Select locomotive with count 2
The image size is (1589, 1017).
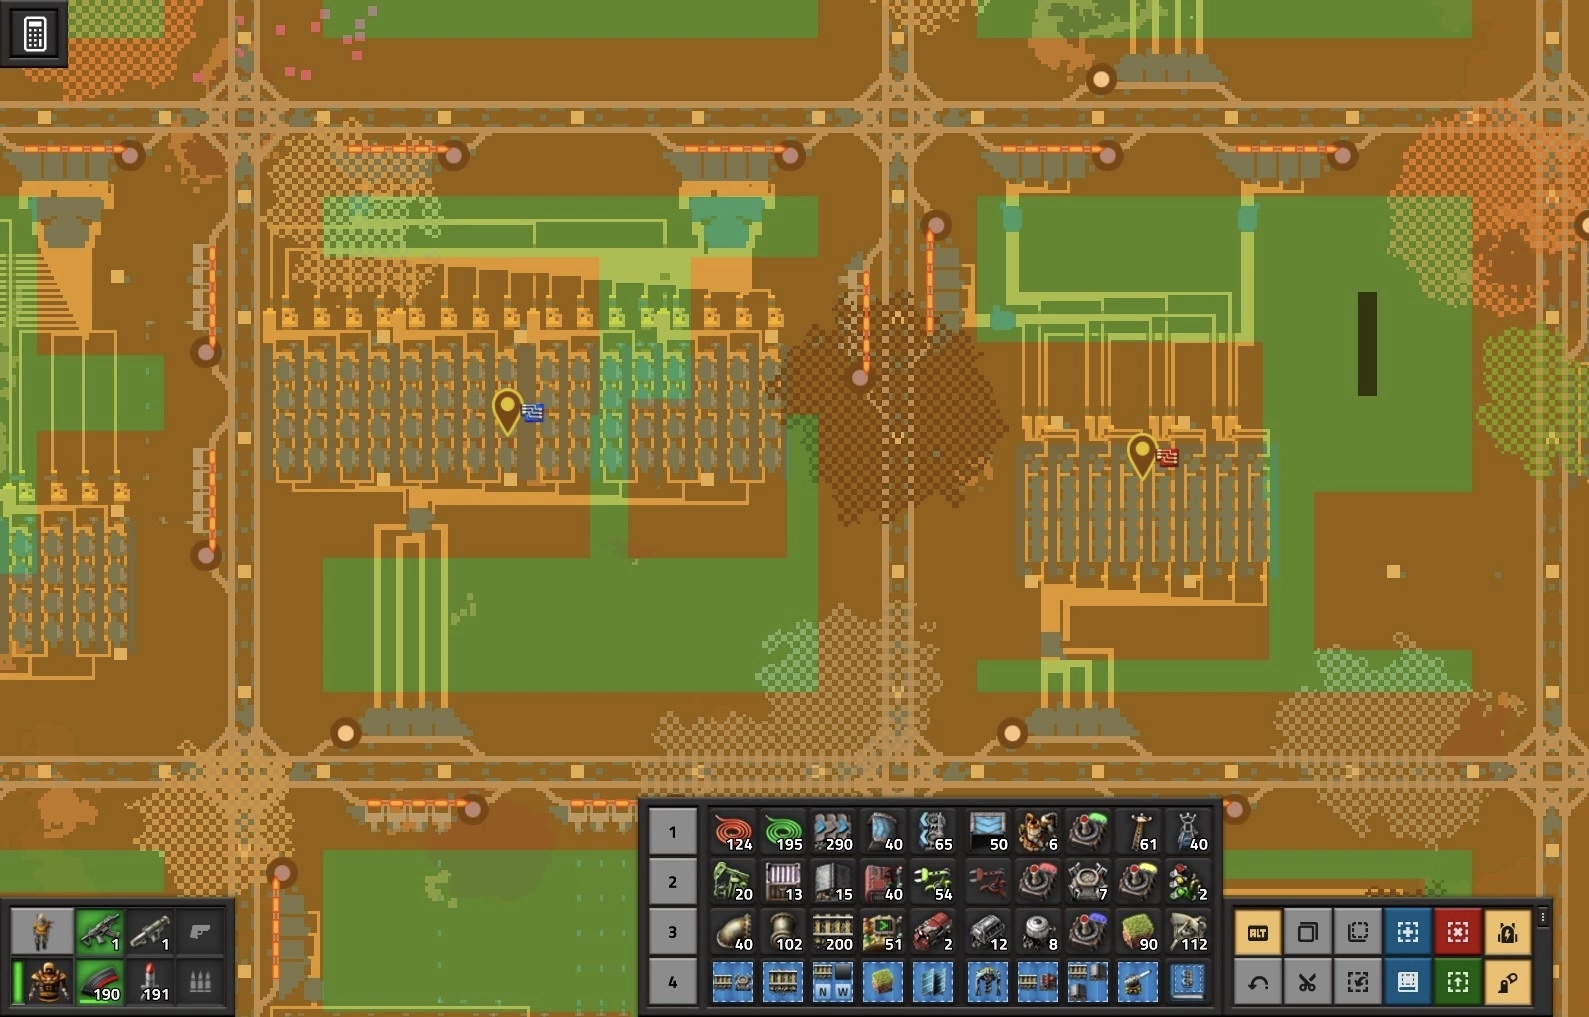point(933,932)
